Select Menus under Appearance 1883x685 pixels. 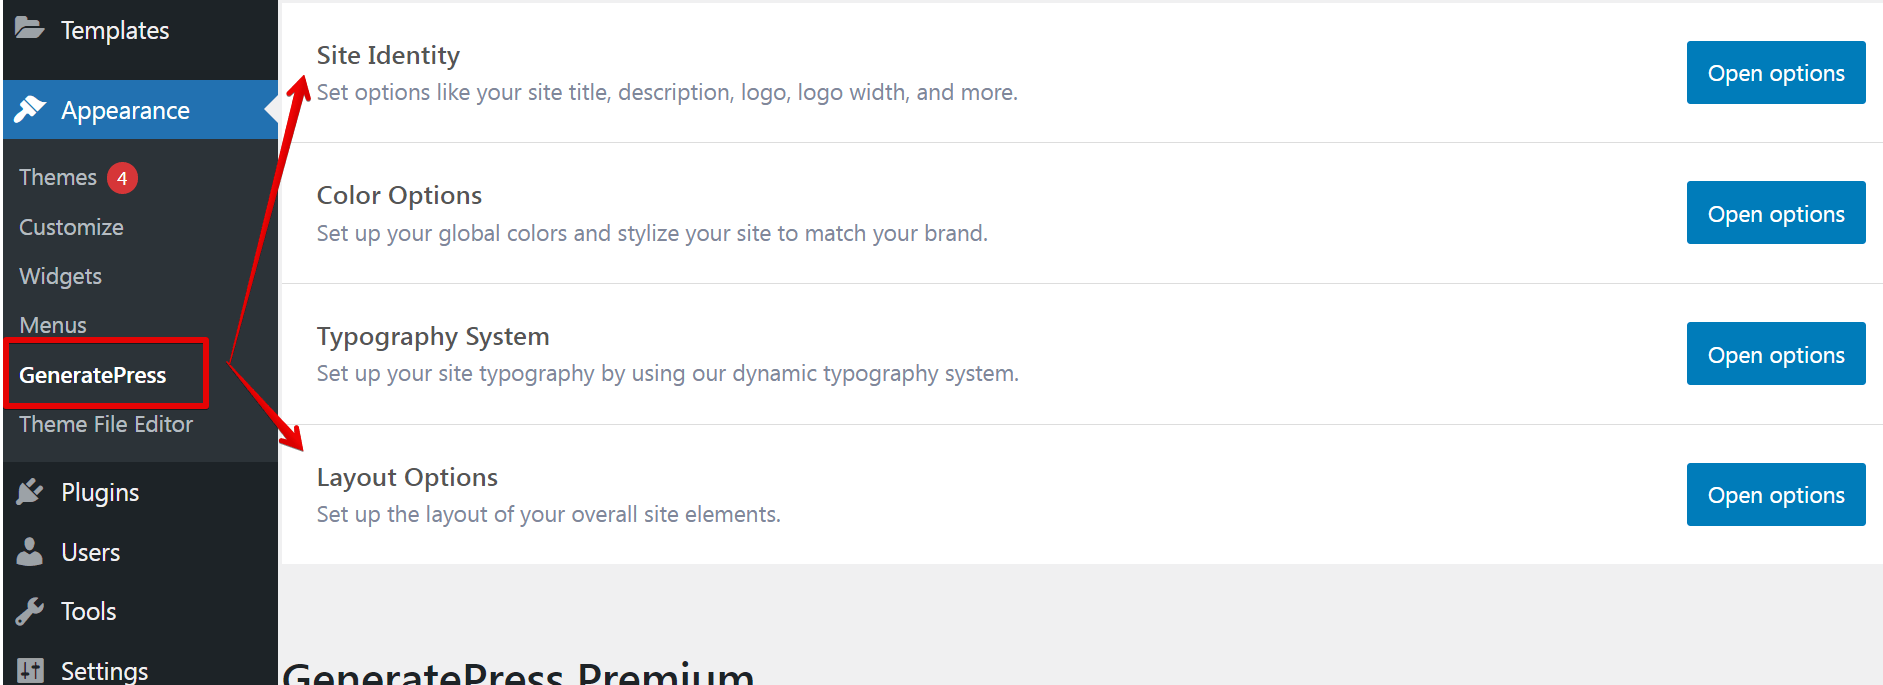coord(53,325)
